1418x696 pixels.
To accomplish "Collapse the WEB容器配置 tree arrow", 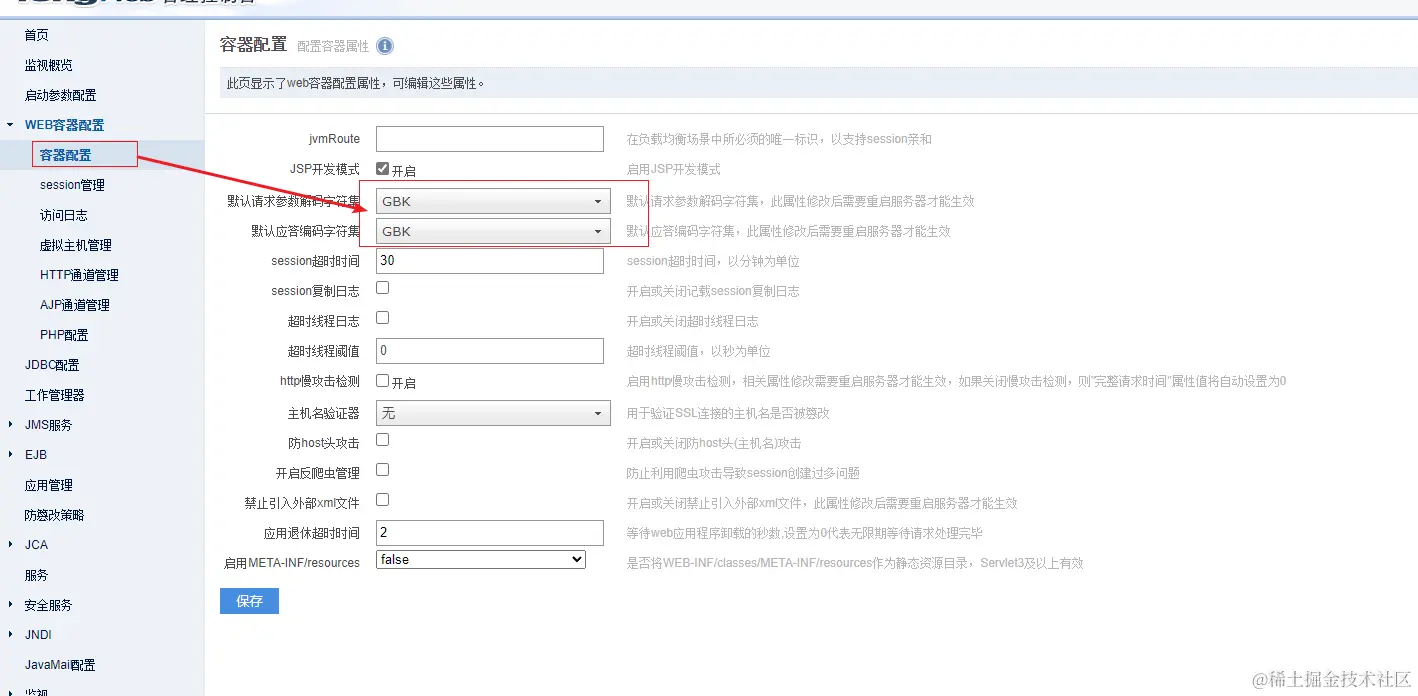I will coord(10,125).
